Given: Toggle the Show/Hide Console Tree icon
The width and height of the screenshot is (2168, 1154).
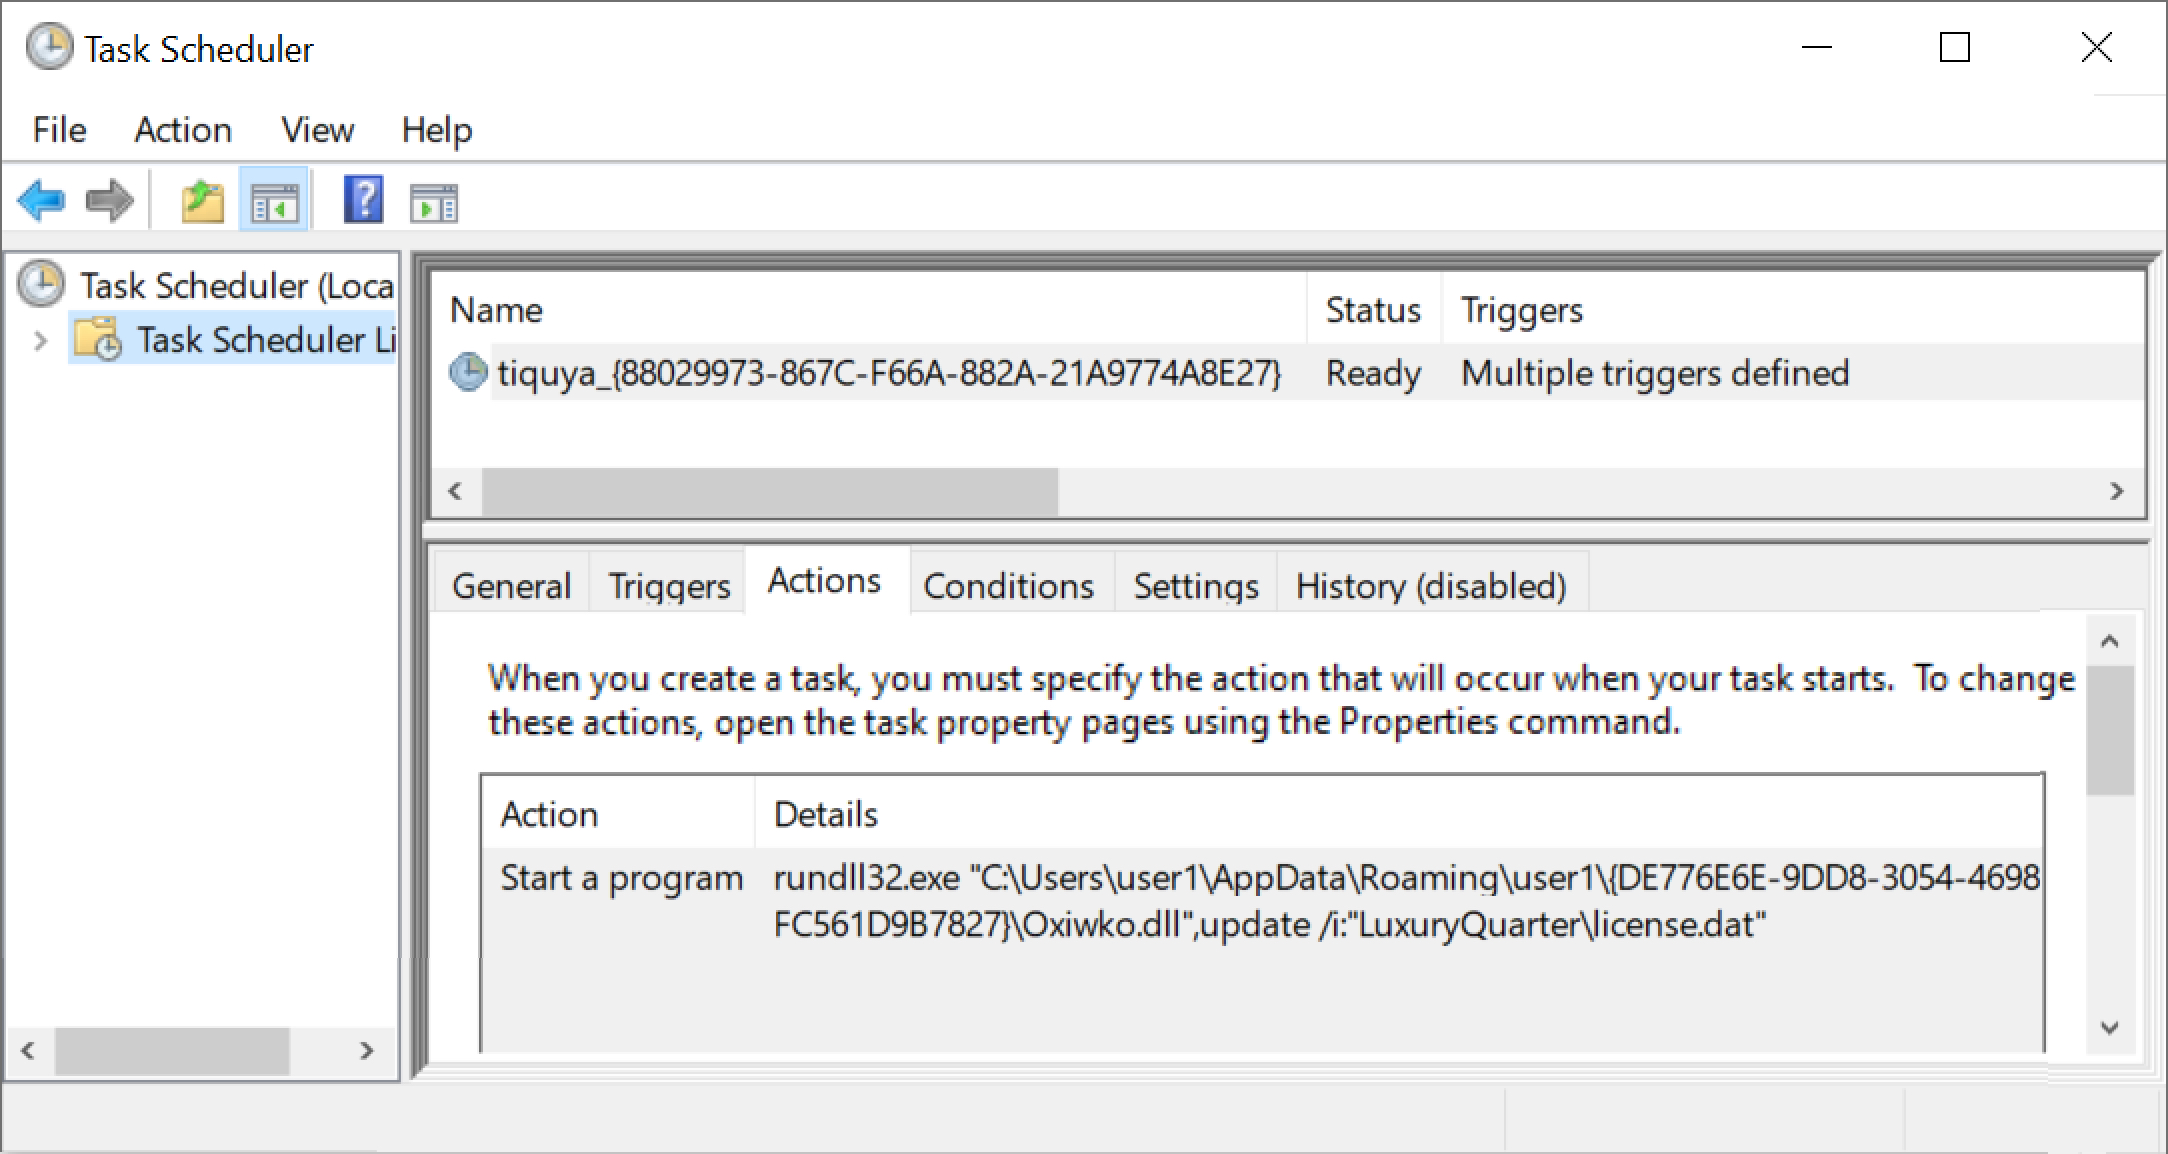Looking at the screenshot, I should pos(273,201).
